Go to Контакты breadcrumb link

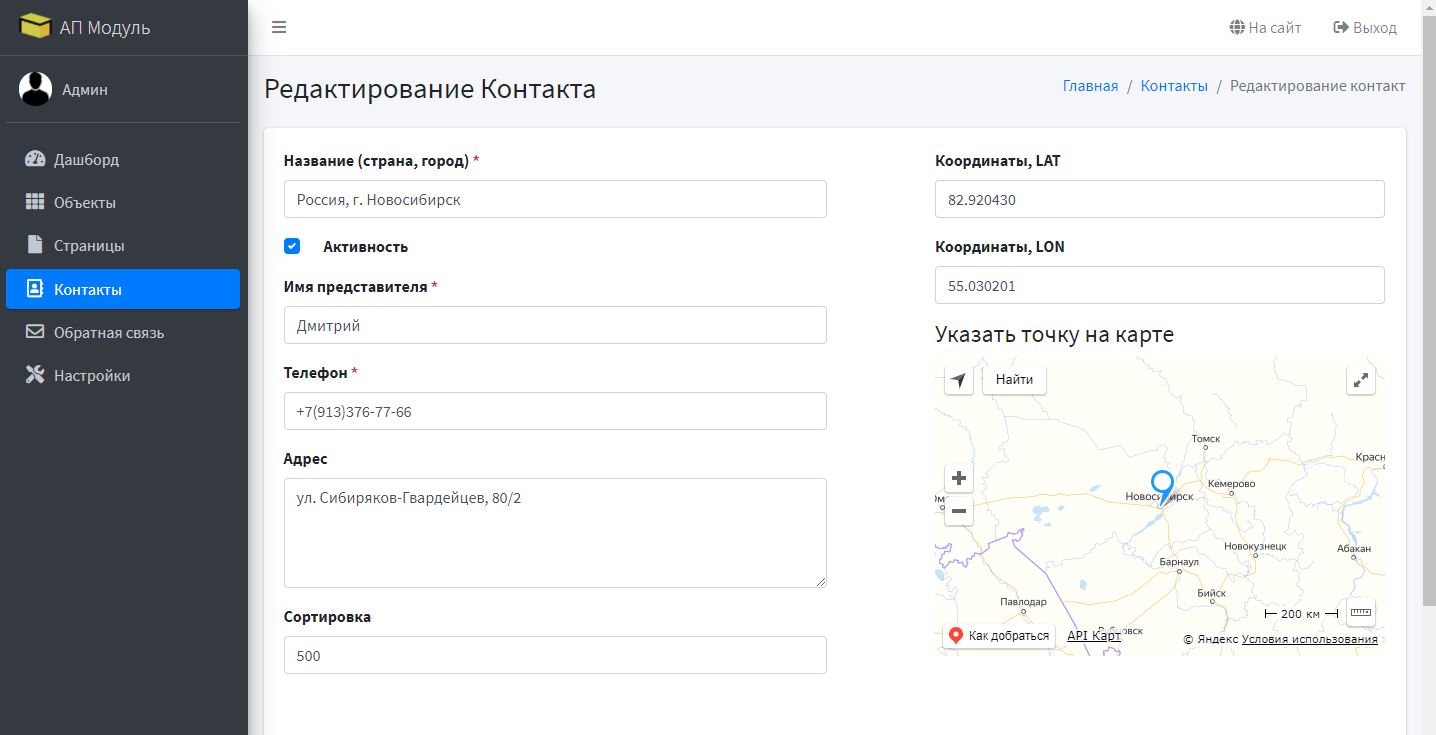(1174, 86)
